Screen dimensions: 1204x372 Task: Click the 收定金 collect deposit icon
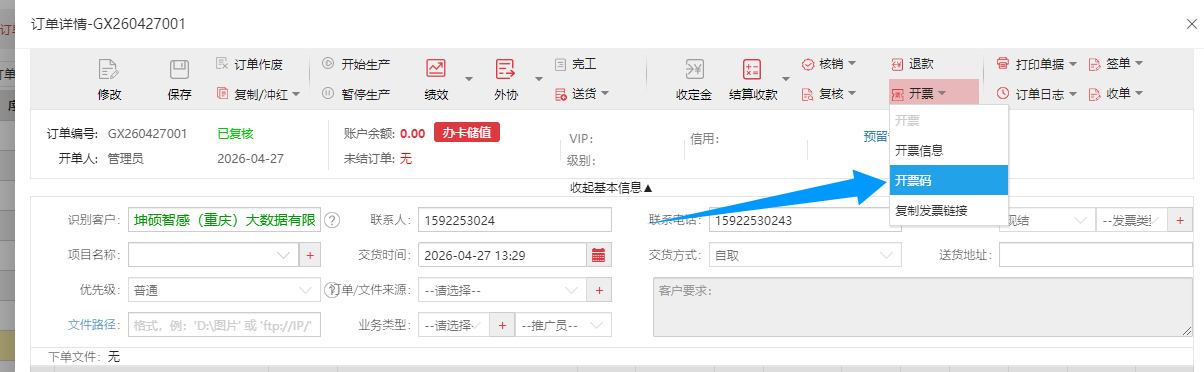[x=694, y=70]
